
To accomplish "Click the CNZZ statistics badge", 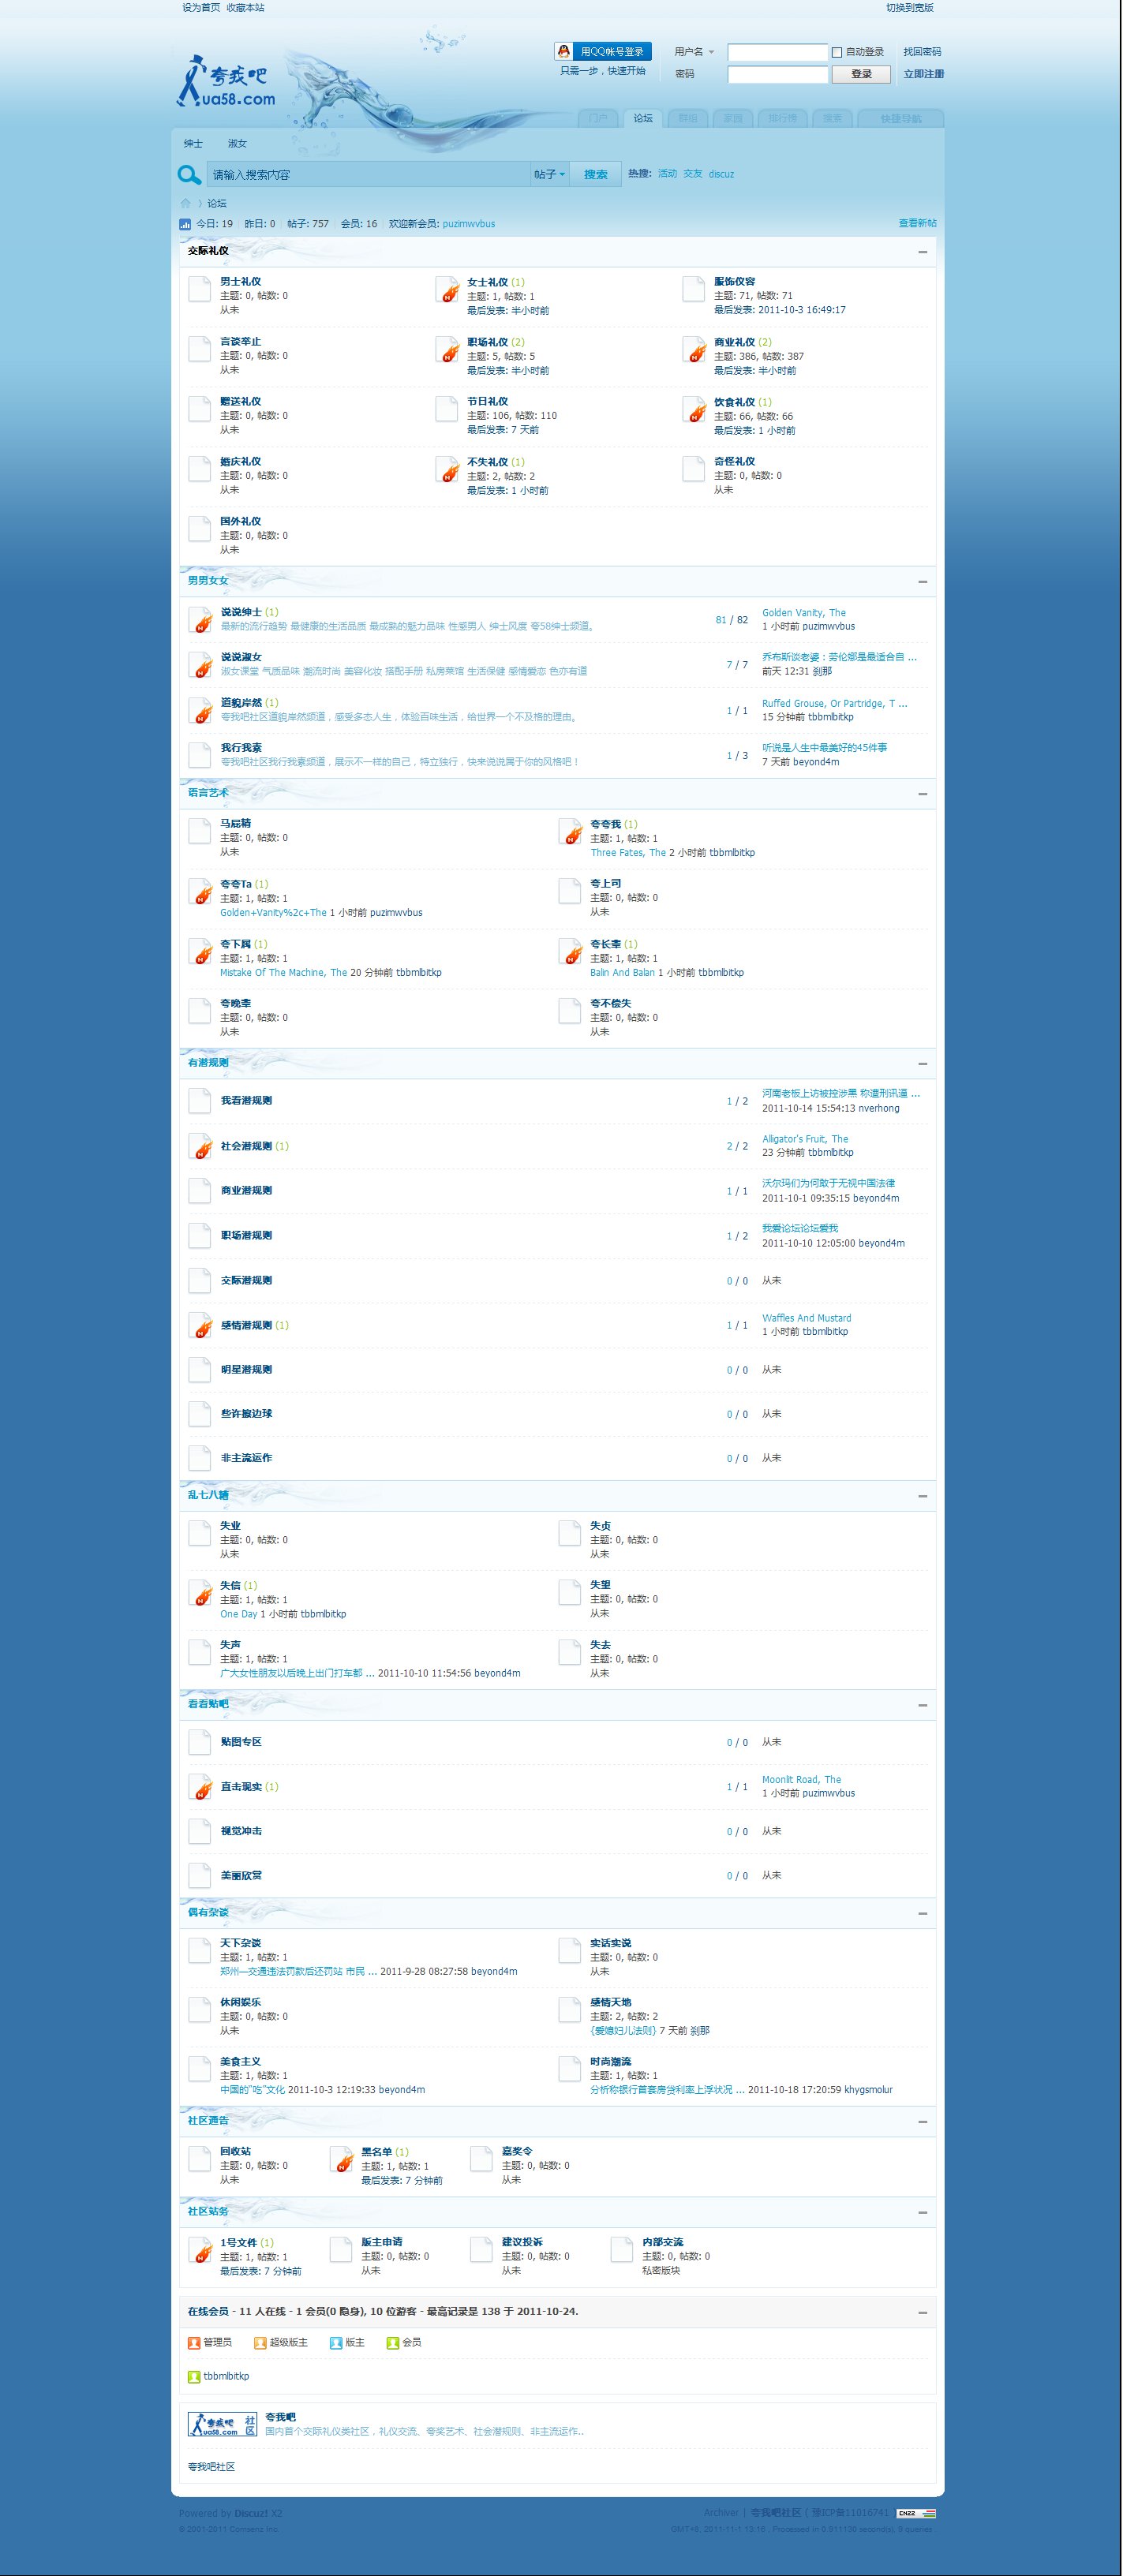I will point(915,2513).
